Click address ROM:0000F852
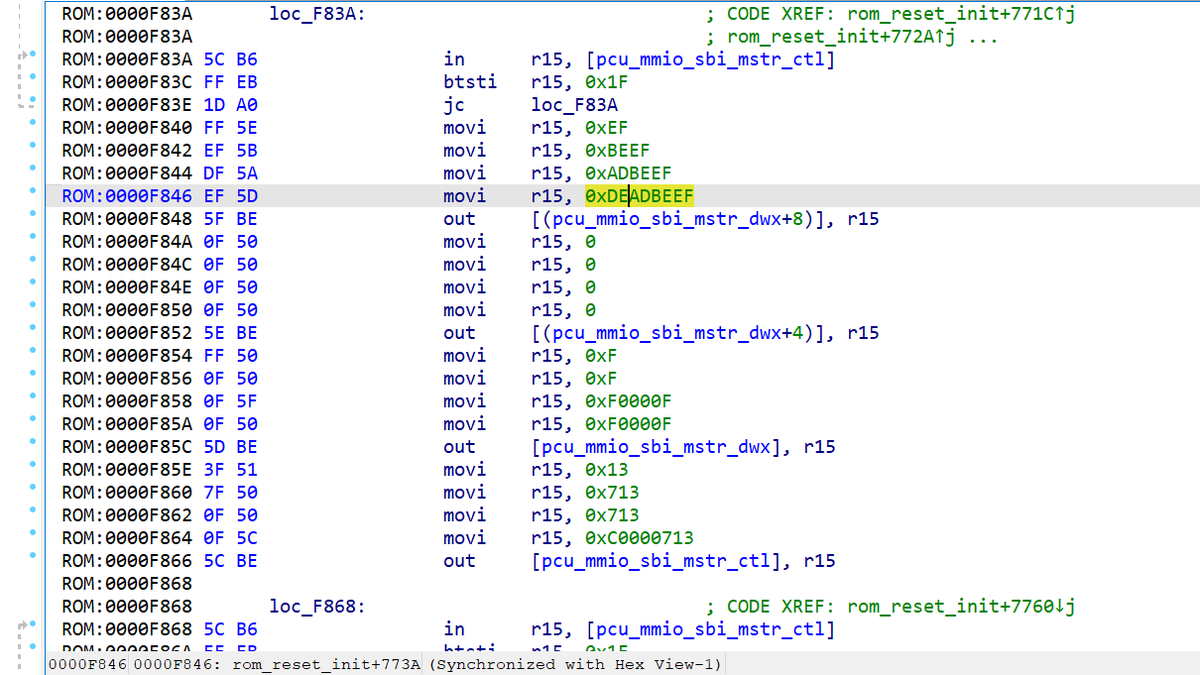 [128, 333]
